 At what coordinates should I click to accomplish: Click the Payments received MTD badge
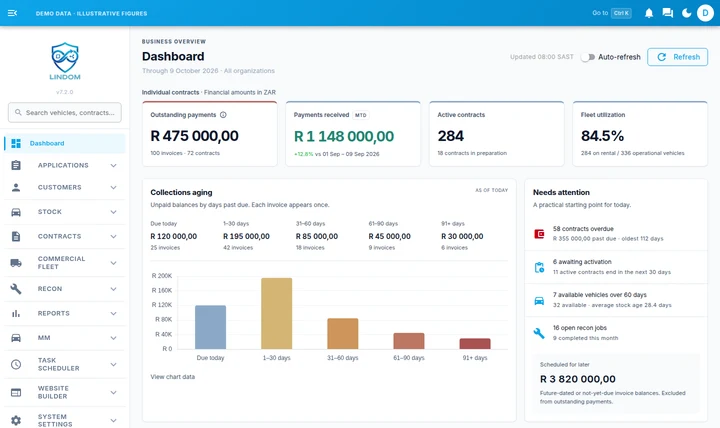(x=360, y=115)
